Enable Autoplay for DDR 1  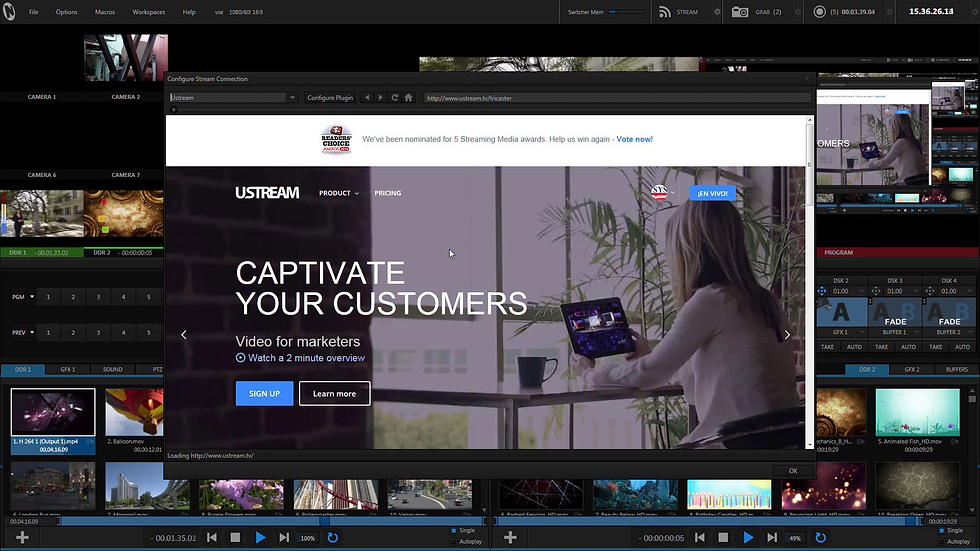454,542
